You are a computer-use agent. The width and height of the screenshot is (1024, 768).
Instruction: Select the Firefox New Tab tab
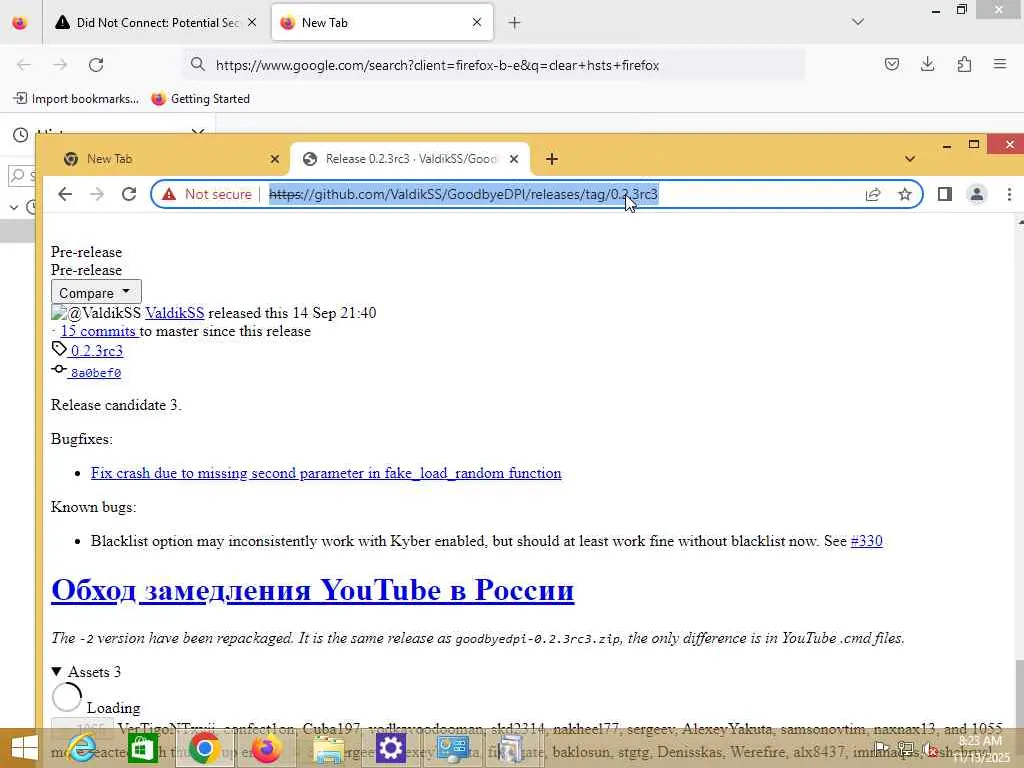tap(382, 22)
